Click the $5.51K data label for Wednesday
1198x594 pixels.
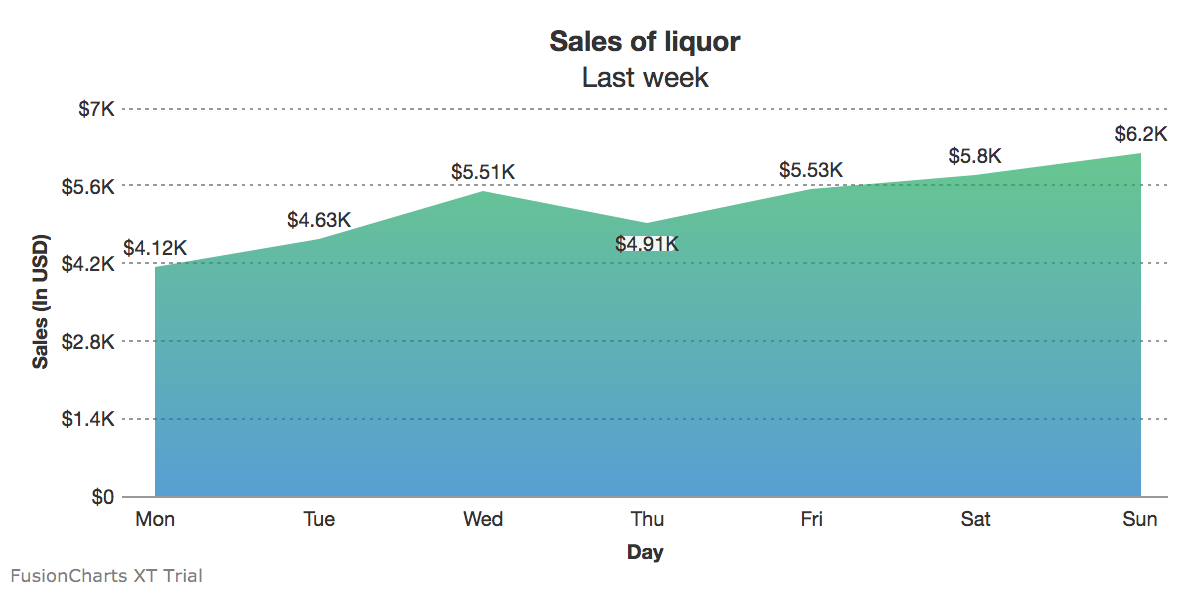pos(483,172)
